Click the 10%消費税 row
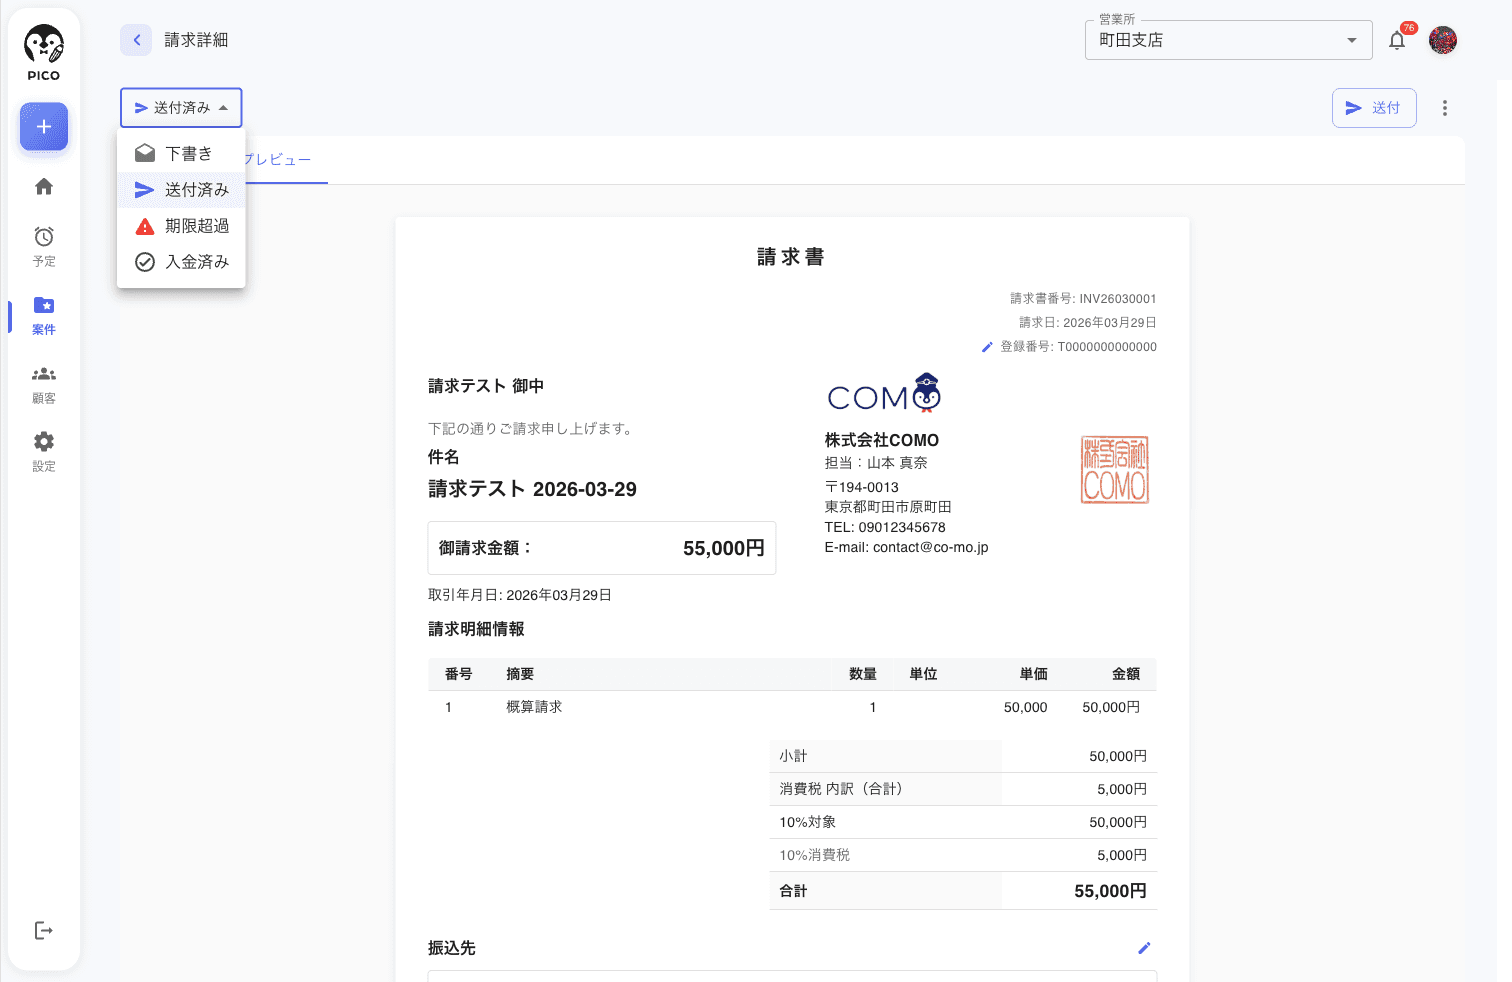 963,855
